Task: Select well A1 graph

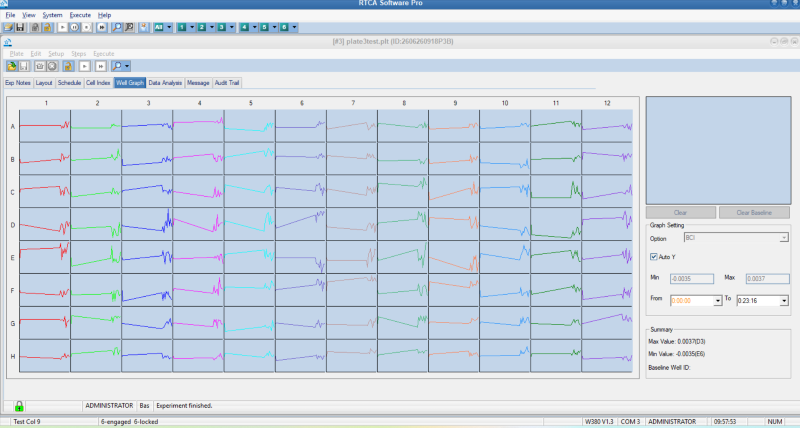Action: [45, 126]
